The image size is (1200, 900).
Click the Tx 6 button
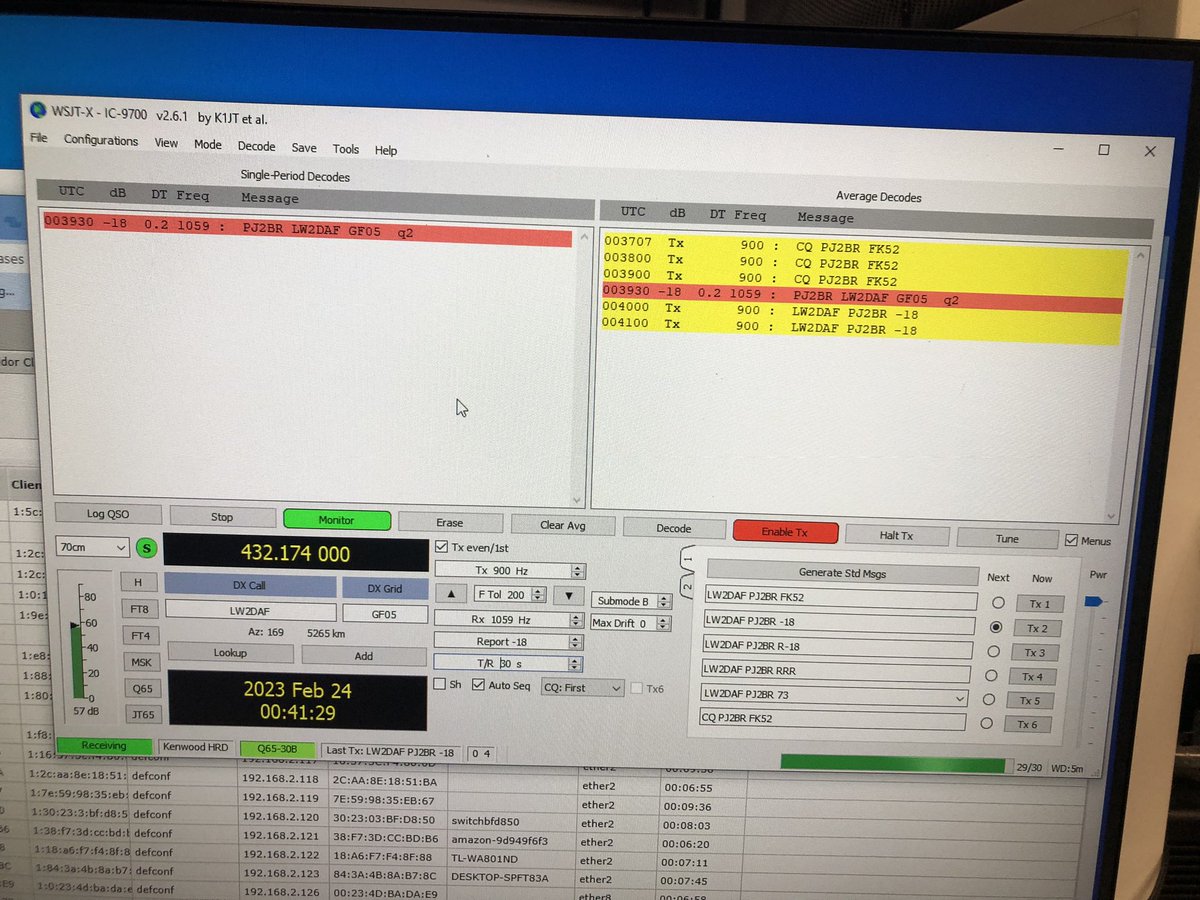1028,724
